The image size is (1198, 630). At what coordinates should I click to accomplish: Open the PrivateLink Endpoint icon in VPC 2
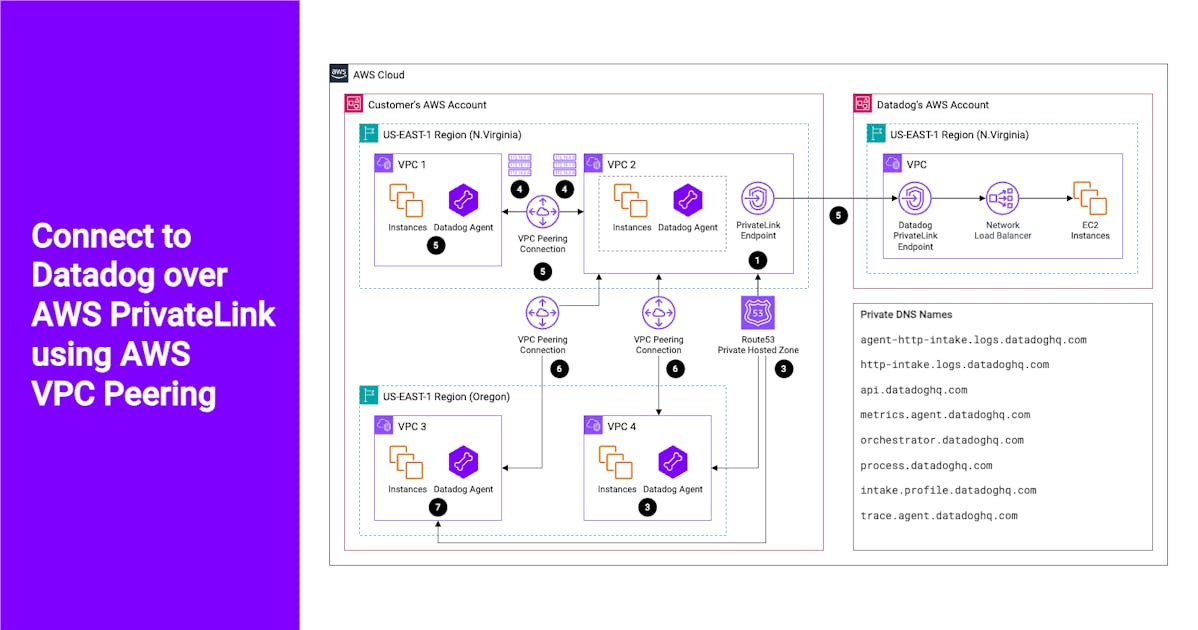758,200
